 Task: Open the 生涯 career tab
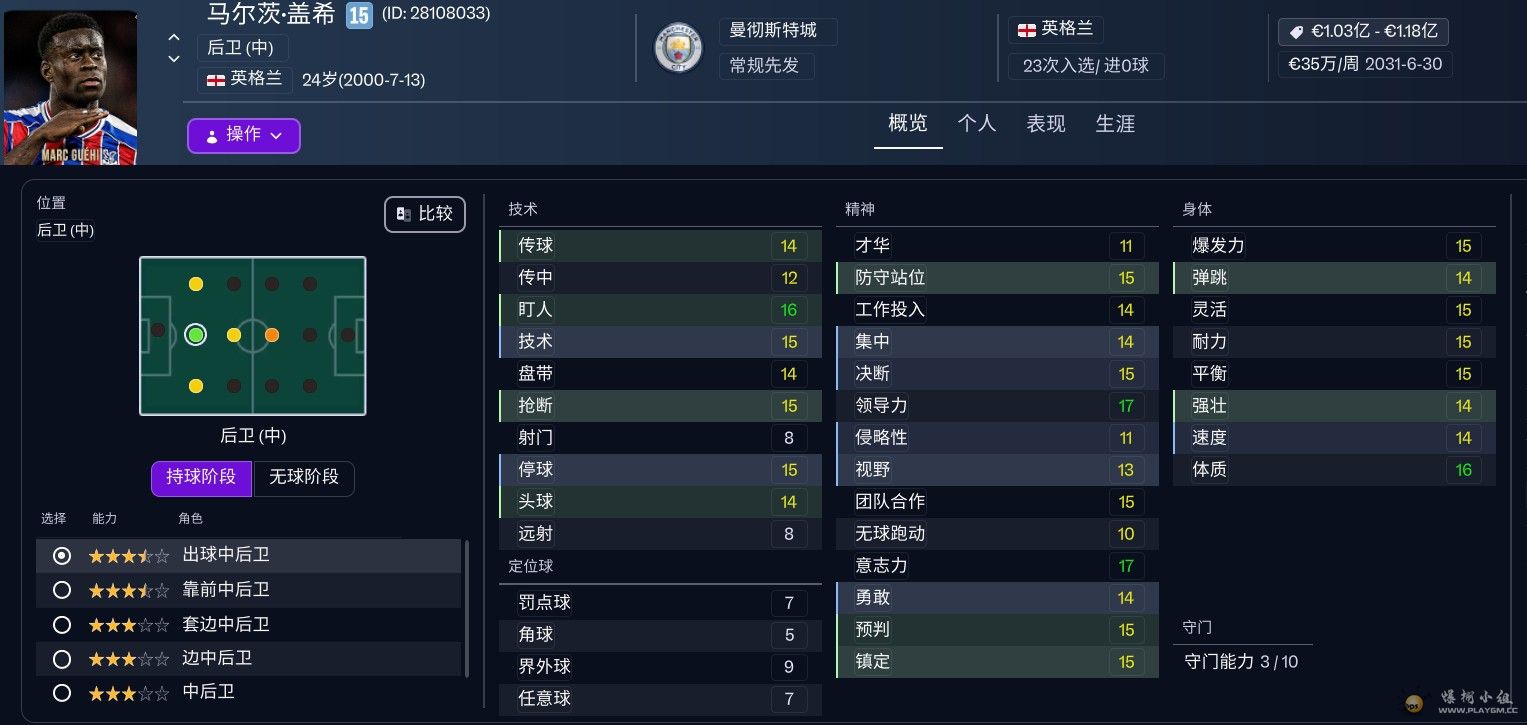tap(1115, 124)
